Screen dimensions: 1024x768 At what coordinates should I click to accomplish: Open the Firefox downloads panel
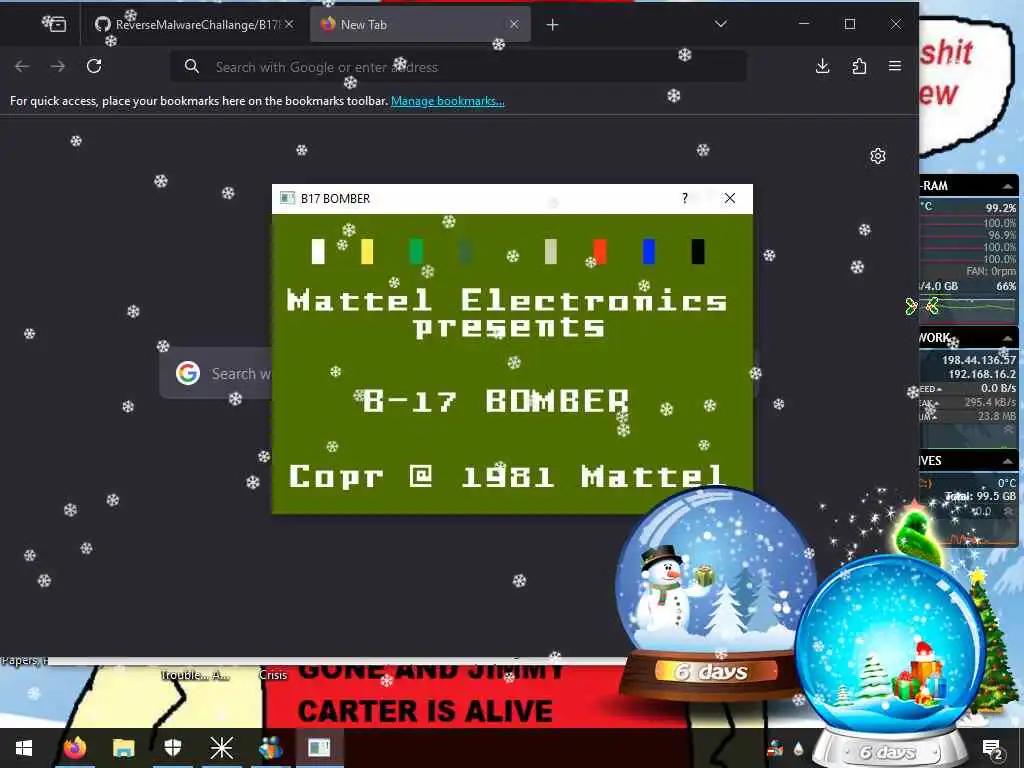click(823, 66)
